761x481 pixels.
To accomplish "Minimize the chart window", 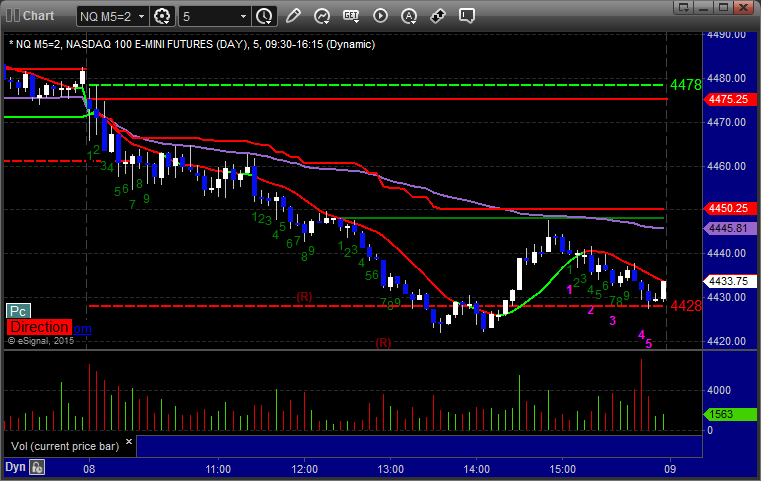I will coord(704,7).
